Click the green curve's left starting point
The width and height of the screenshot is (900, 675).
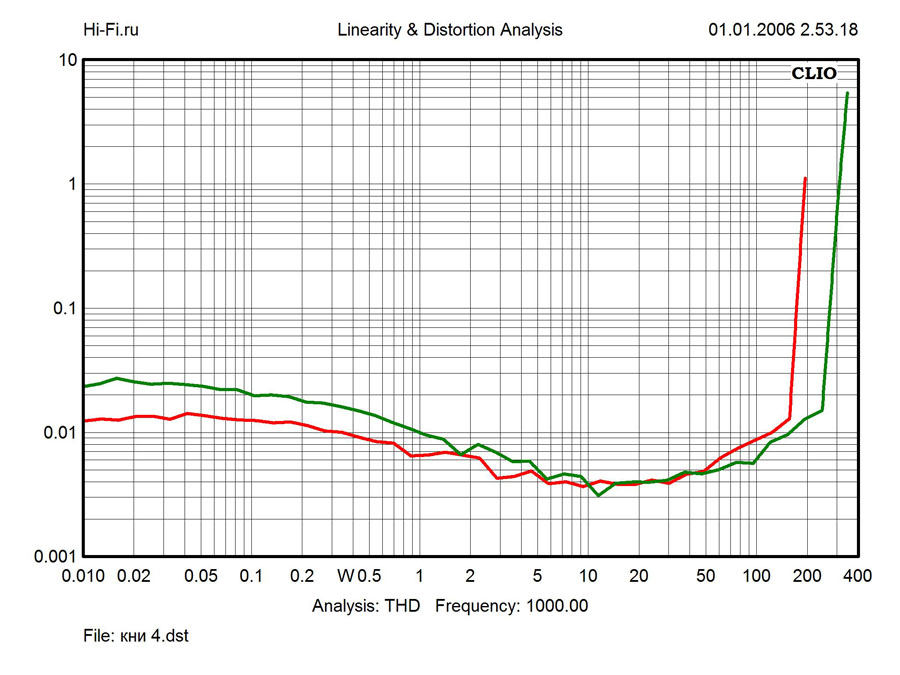85,386
